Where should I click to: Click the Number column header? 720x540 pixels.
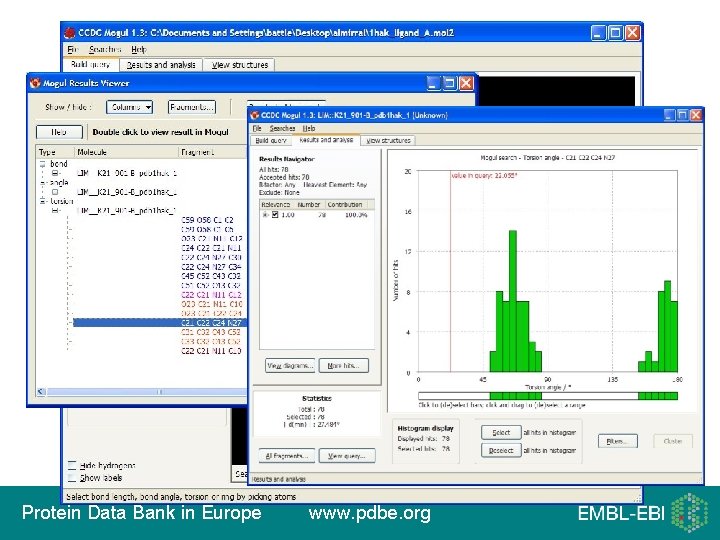[x=310, y=204]
